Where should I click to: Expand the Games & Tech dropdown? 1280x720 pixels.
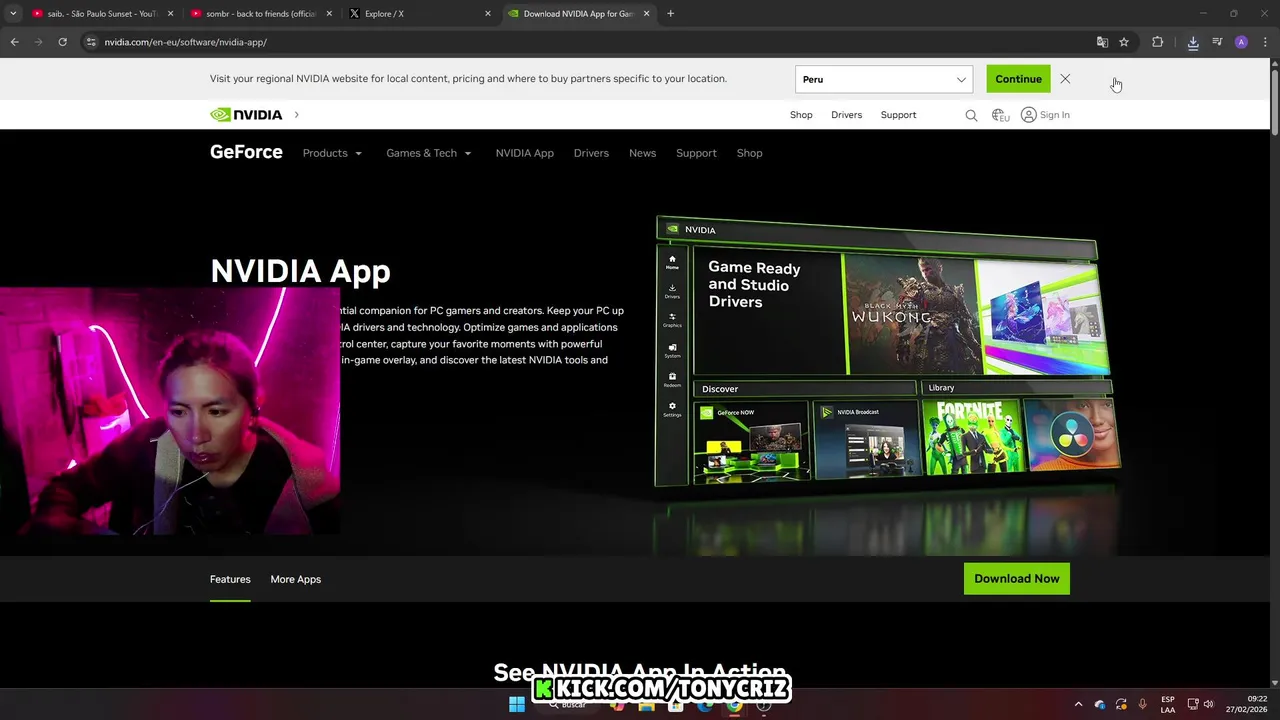pos(429,153)
